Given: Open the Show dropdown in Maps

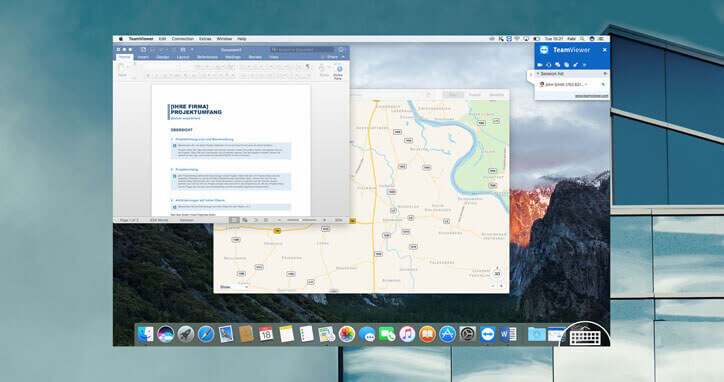Looking at the screenshot, I should tap(234, 287).
